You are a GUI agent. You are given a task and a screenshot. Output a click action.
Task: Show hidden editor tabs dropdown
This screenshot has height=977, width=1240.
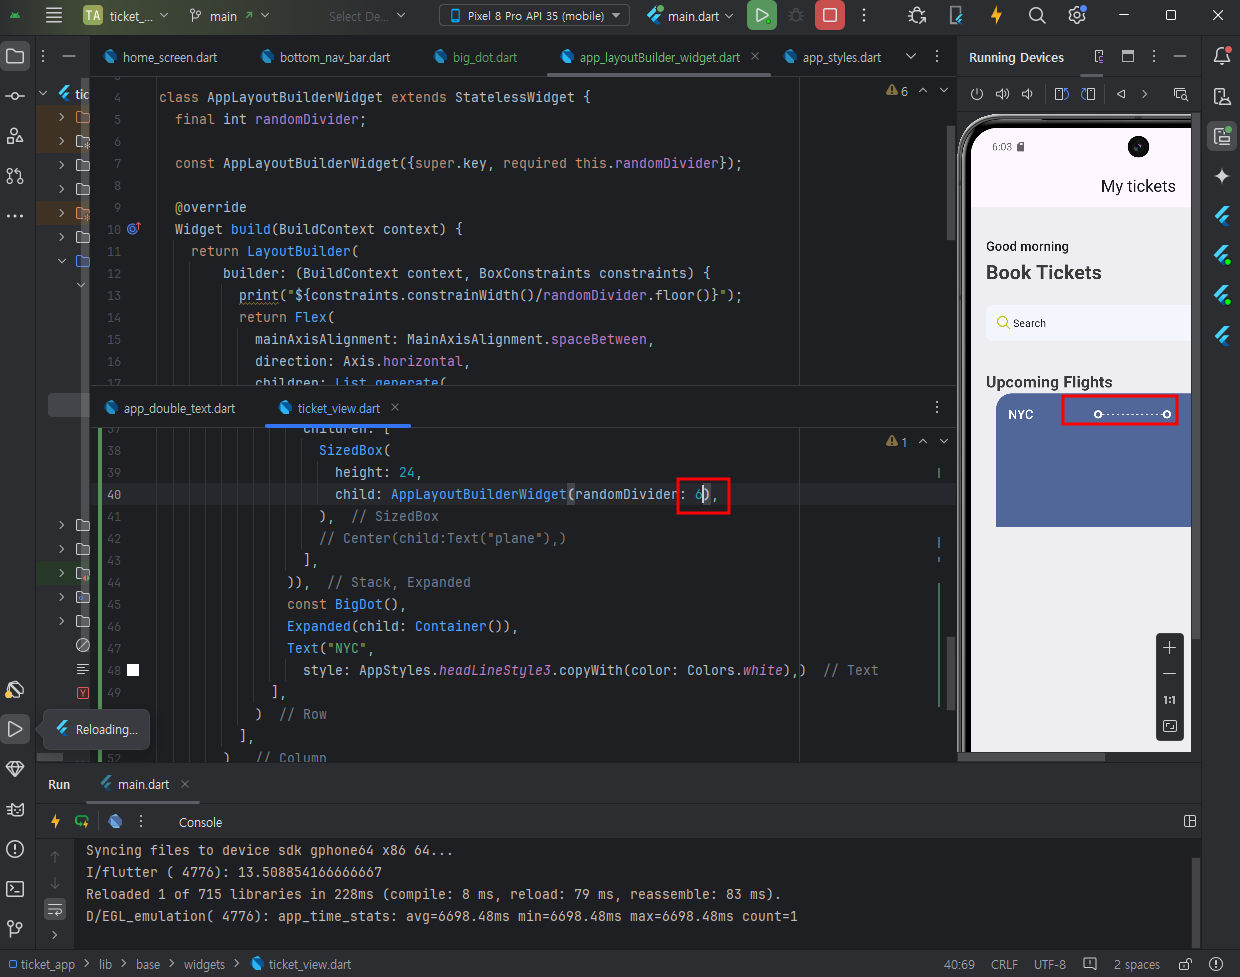point(910,56)
